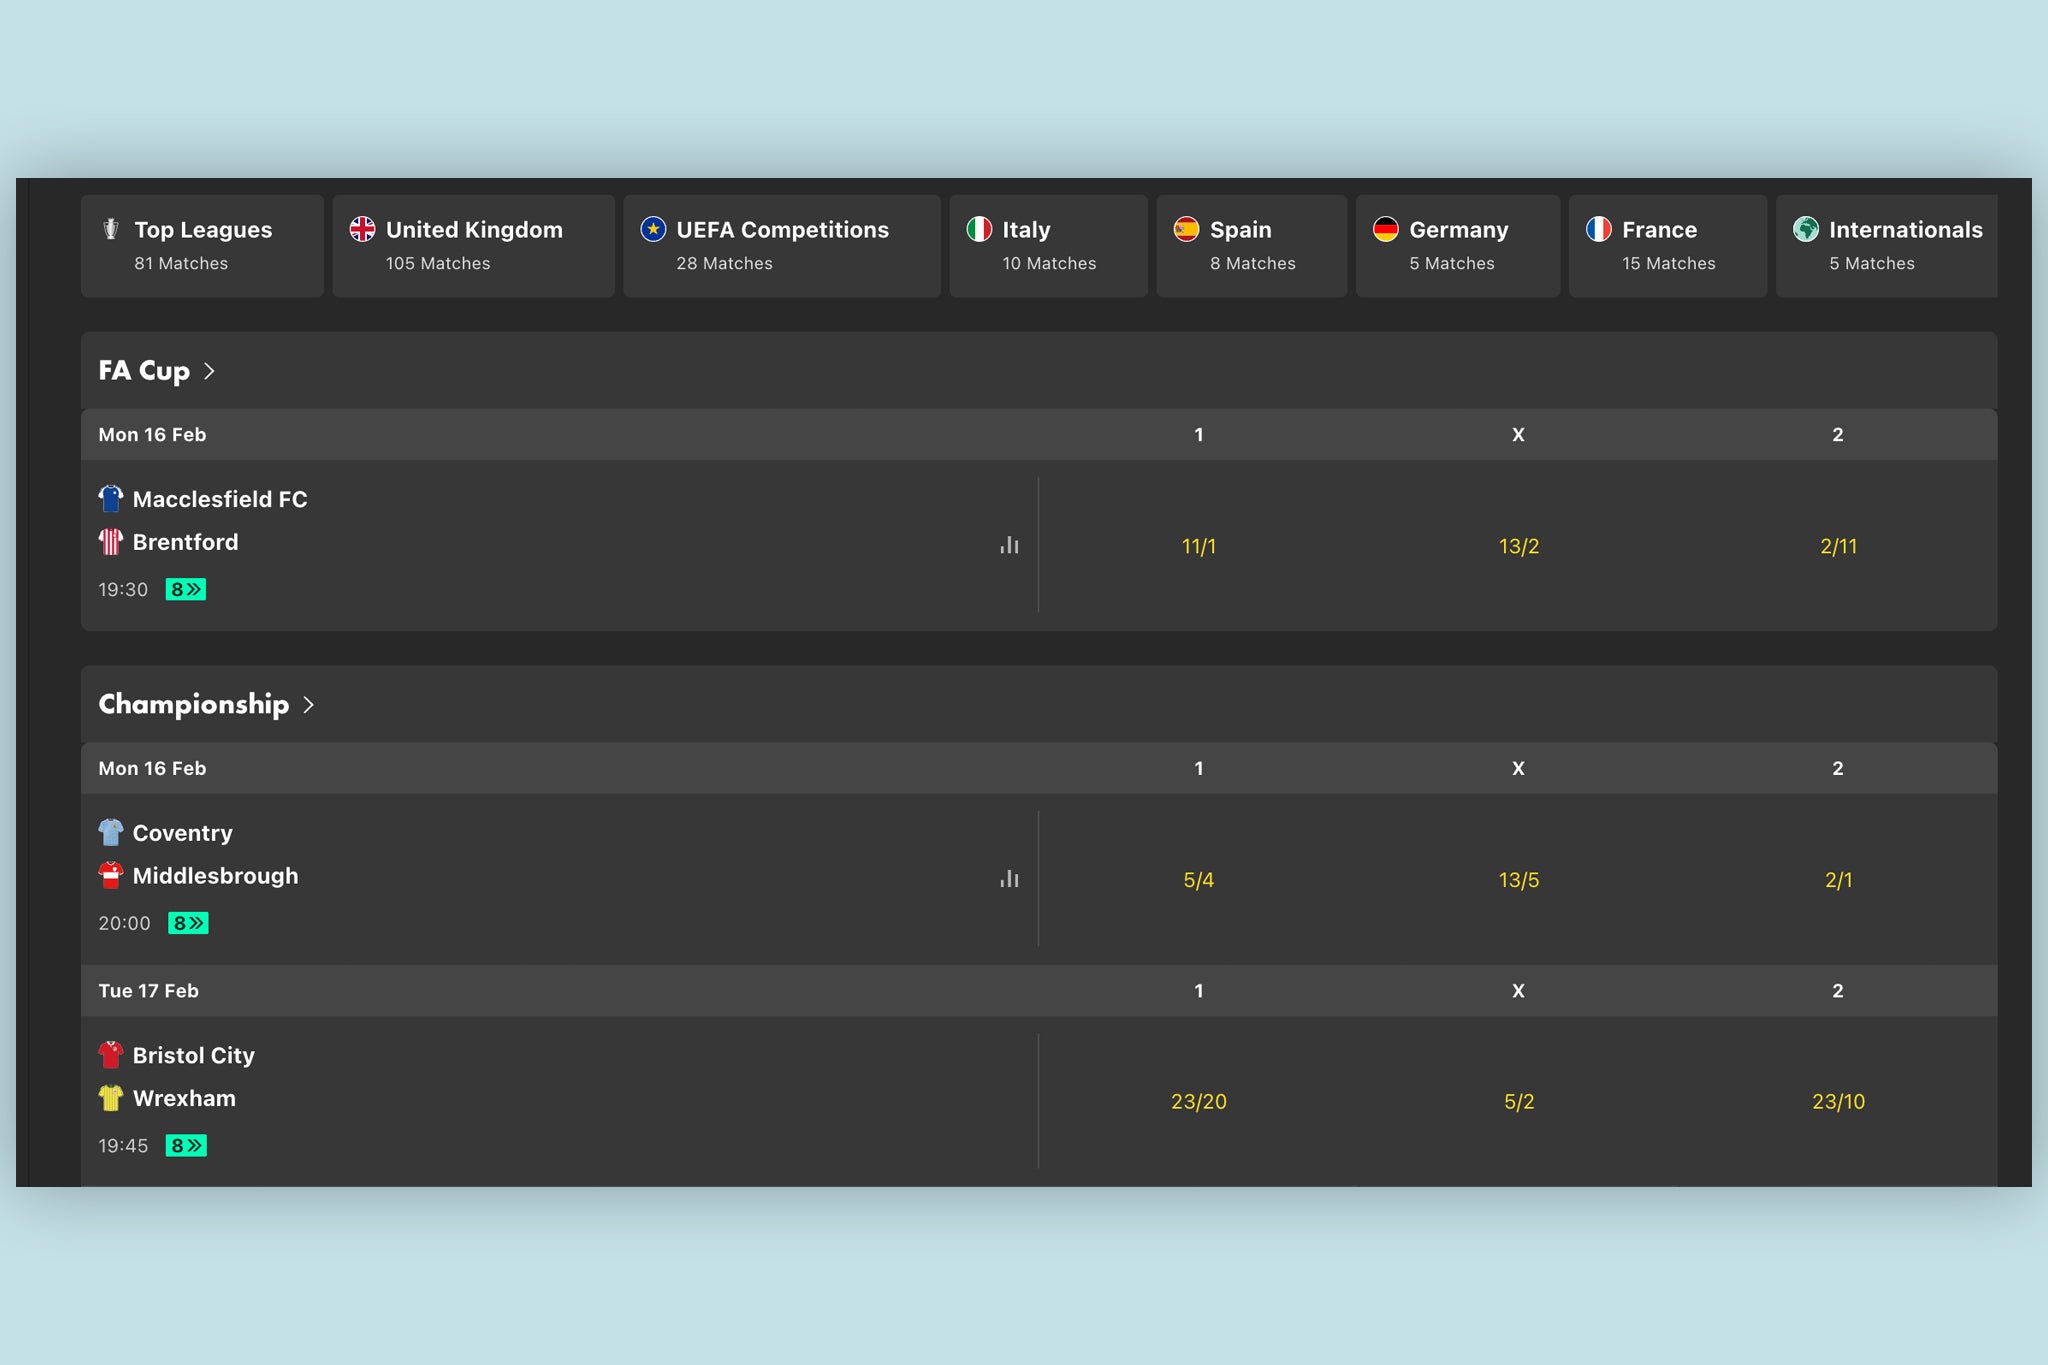The width and height of the screenshot is (2048, 1365).
Task: Open stats icon for Coventry vs Middlesbrough
Action: (x=1009, y=879)
